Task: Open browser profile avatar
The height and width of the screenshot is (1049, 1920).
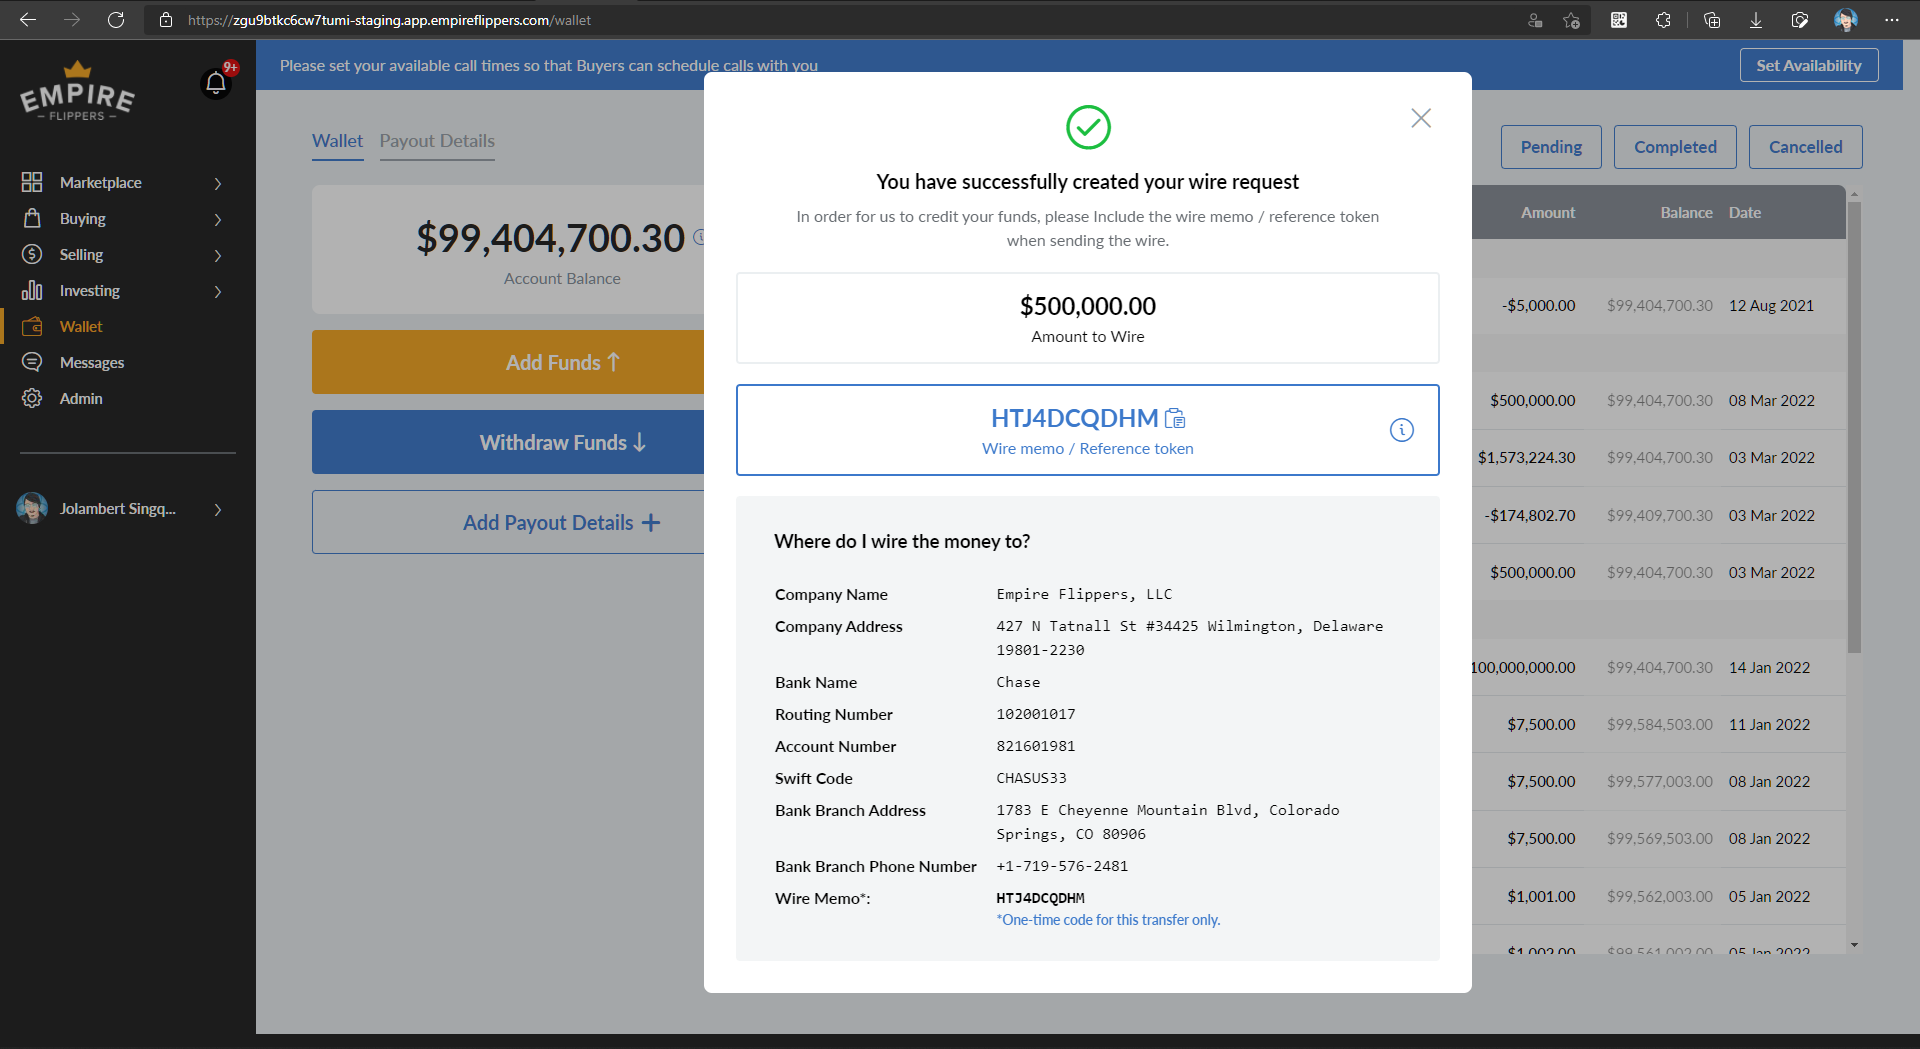Action: coord(1846,20)
